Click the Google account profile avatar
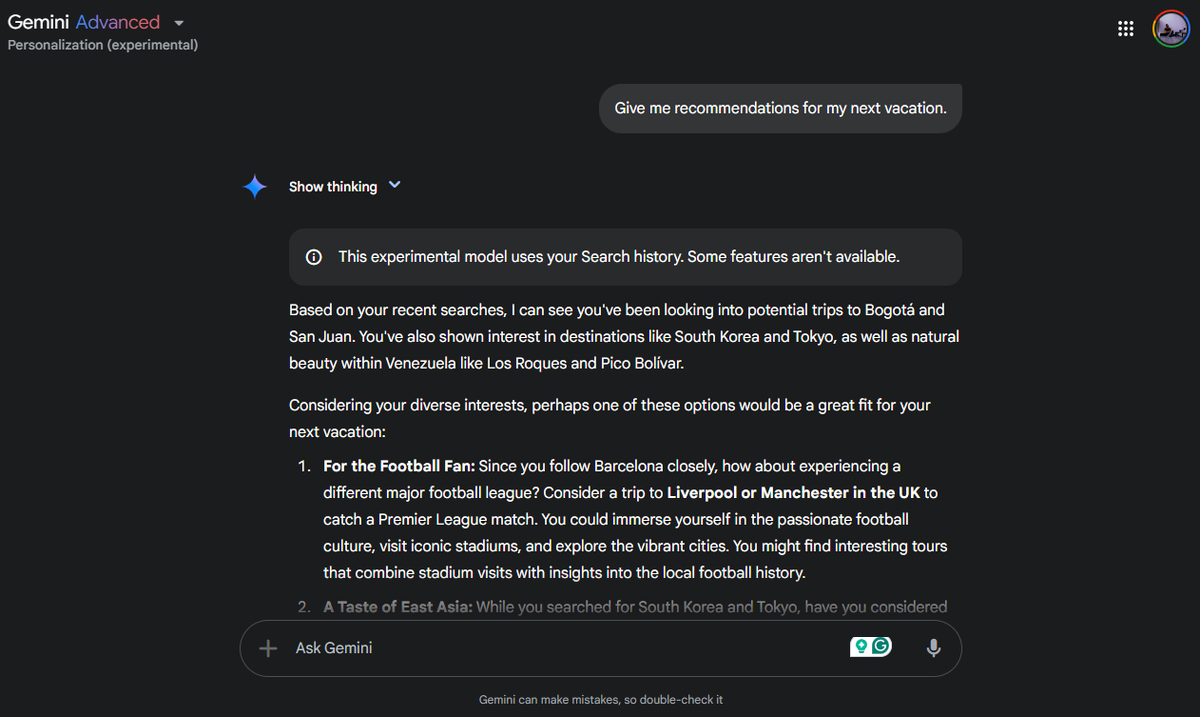Image resolution: width=1200 pixels, height=717 pixels. coord(1170,29)
